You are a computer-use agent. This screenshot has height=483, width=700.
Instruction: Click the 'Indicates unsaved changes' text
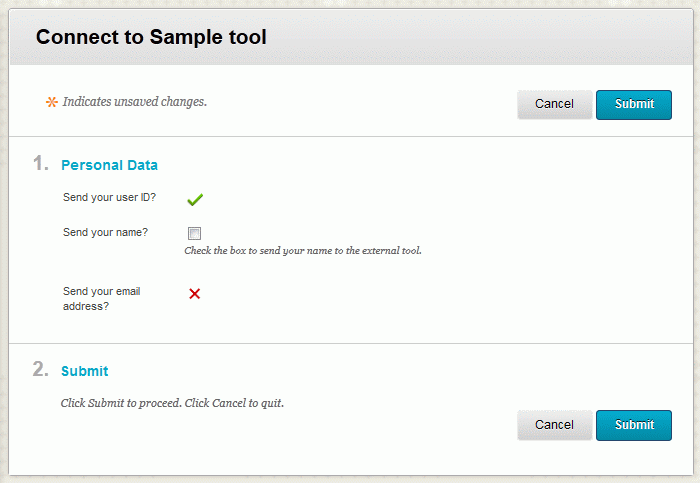pos(134,102)
